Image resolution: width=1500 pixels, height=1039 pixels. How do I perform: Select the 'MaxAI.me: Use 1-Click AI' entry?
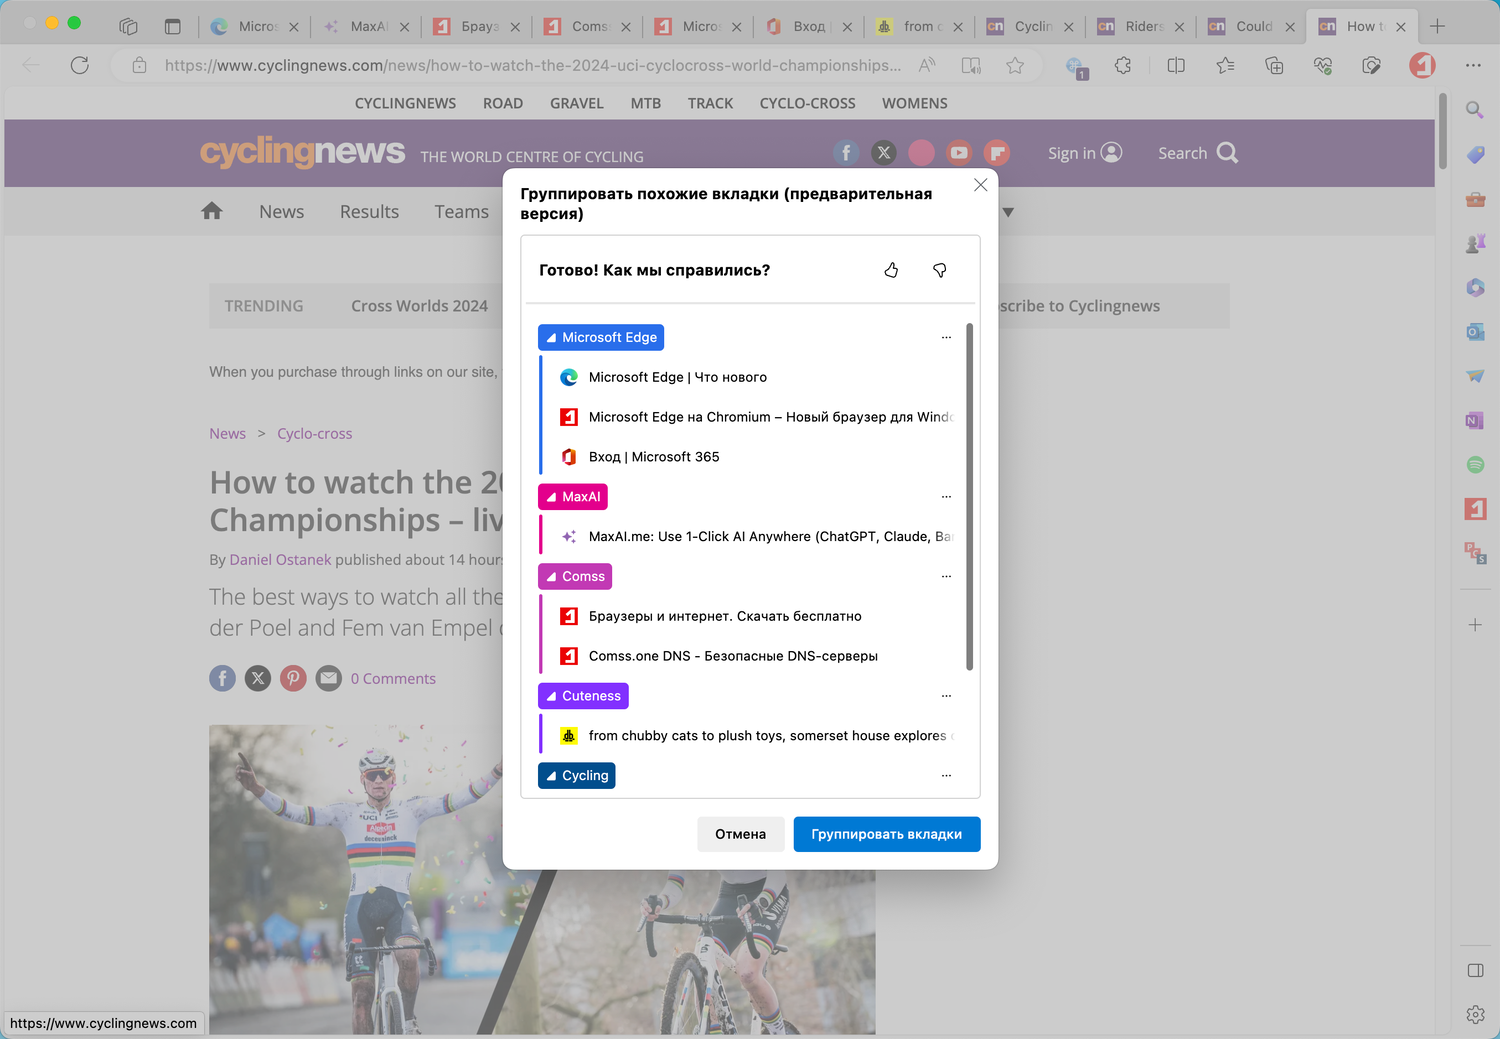750,537
